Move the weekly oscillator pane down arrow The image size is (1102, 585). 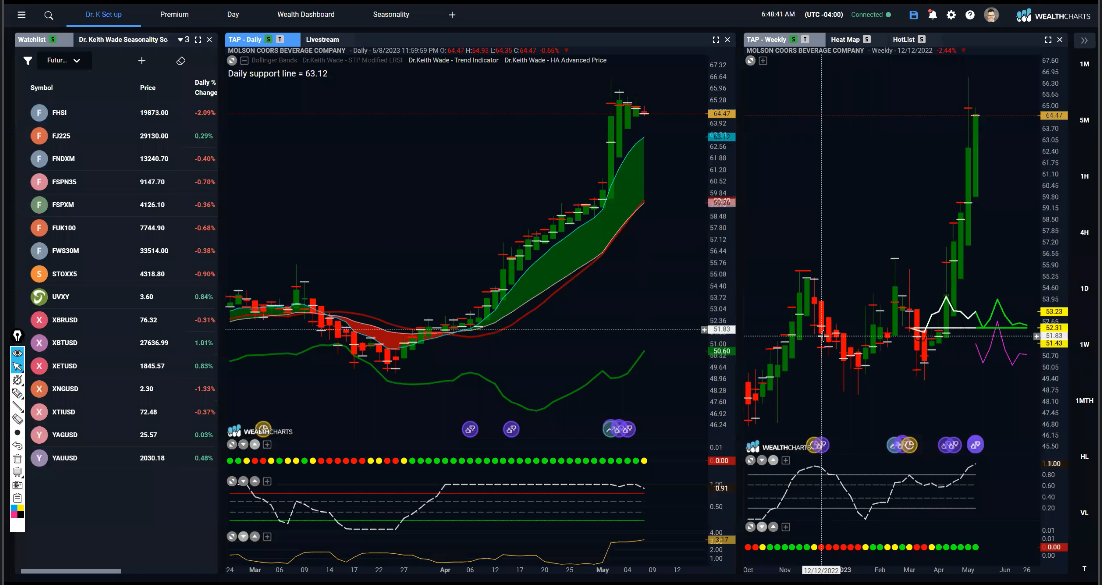(762, 461)
